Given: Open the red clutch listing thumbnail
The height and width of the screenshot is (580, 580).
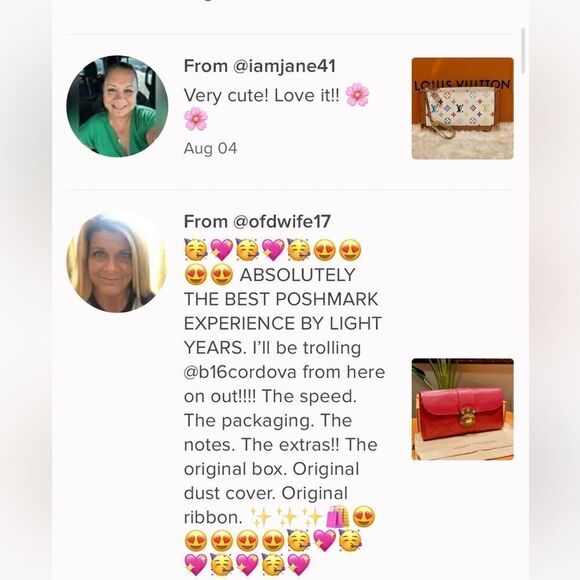Looking at the screenshot, I should click(x=462, y=409).
